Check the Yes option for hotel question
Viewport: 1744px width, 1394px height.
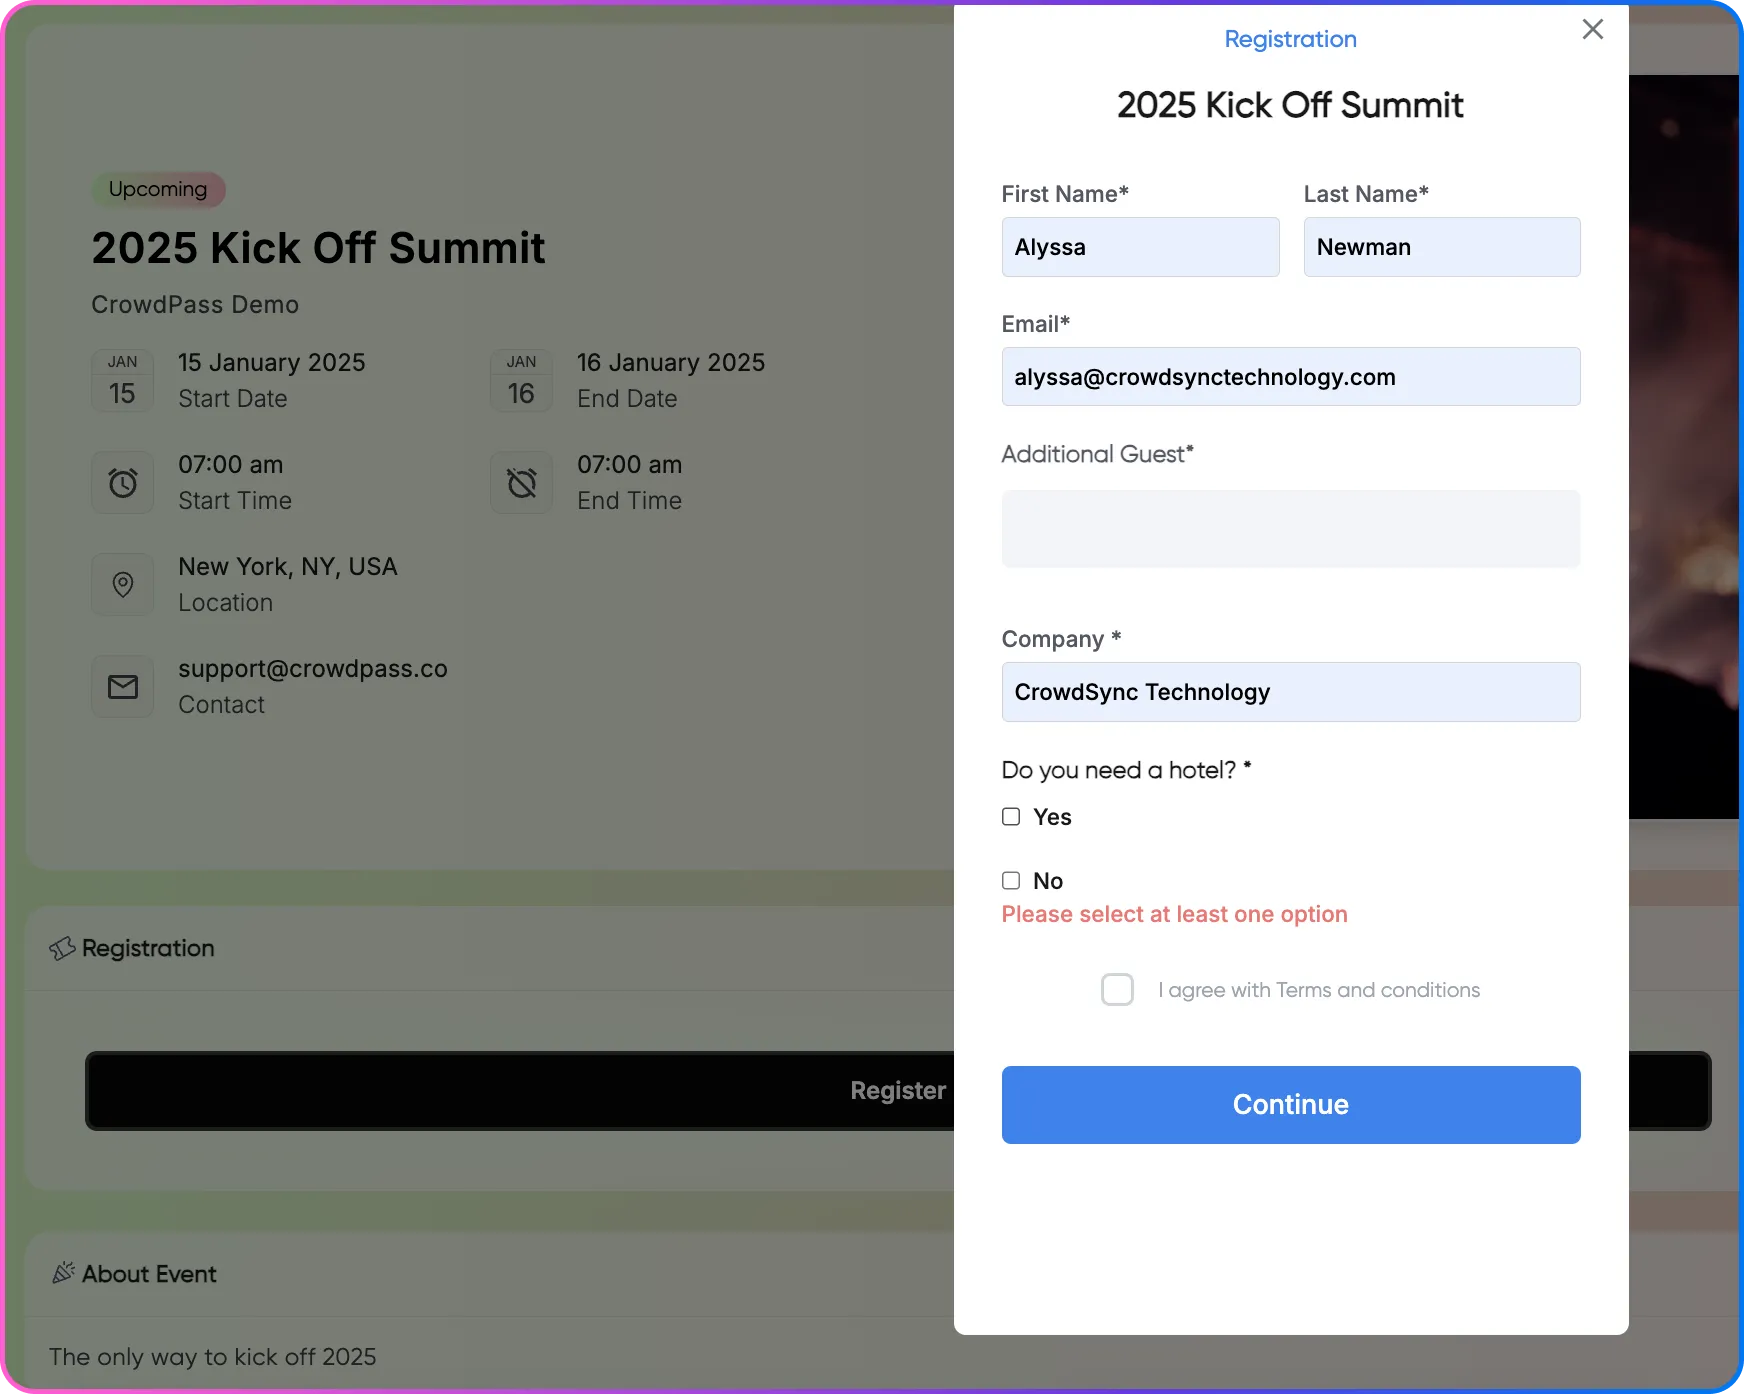tap(1011, 816)
